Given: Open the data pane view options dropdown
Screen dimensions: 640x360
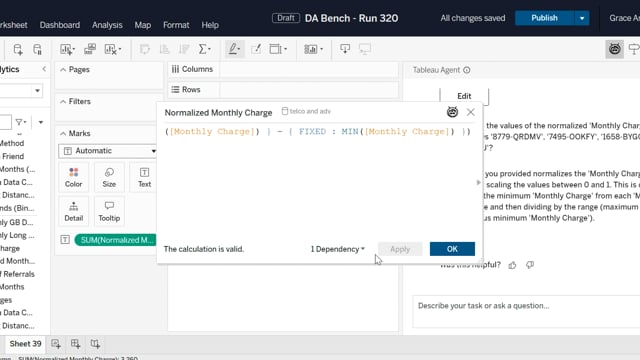Looking at the screenshot, I should pyautogui.click(x=40, y=122).
